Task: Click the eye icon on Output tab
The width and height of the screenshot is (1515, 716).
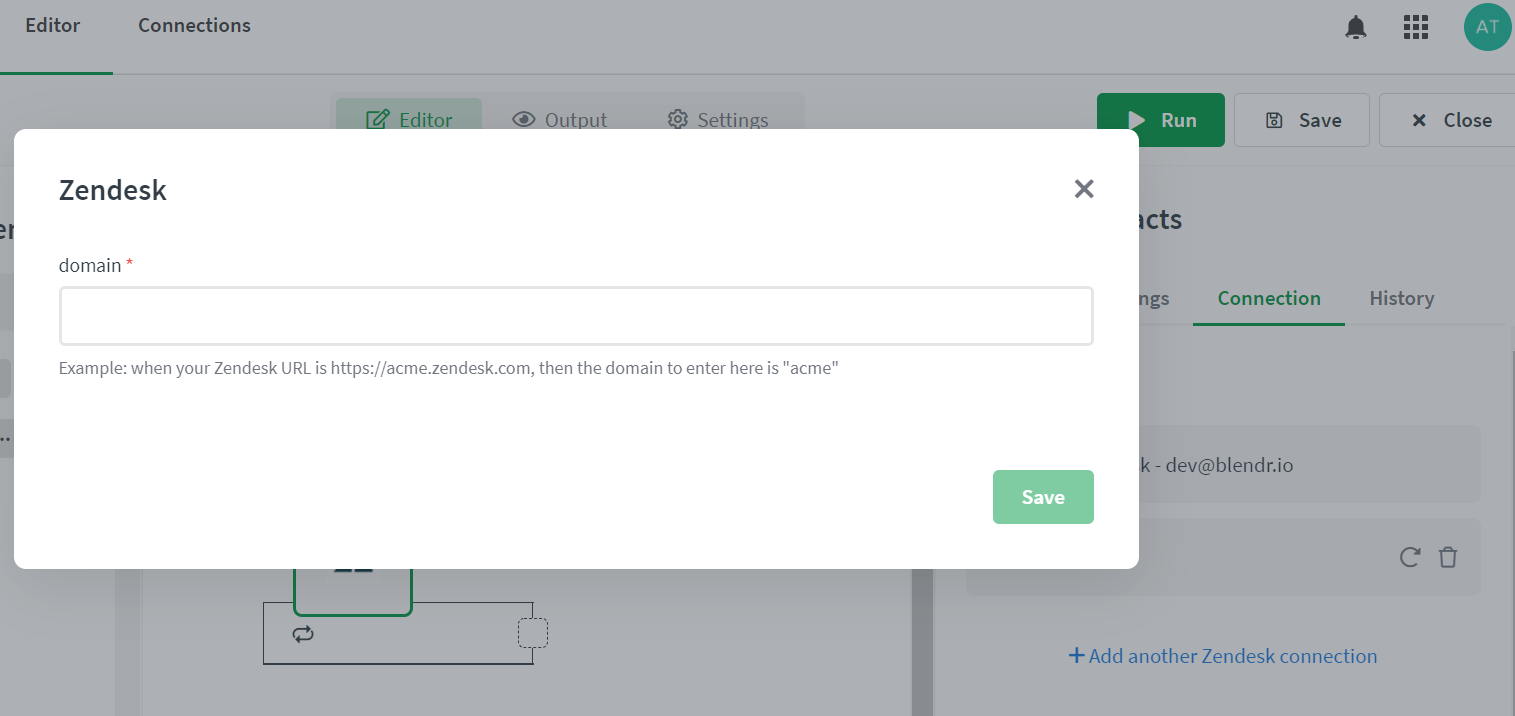Action: (524, 120)
